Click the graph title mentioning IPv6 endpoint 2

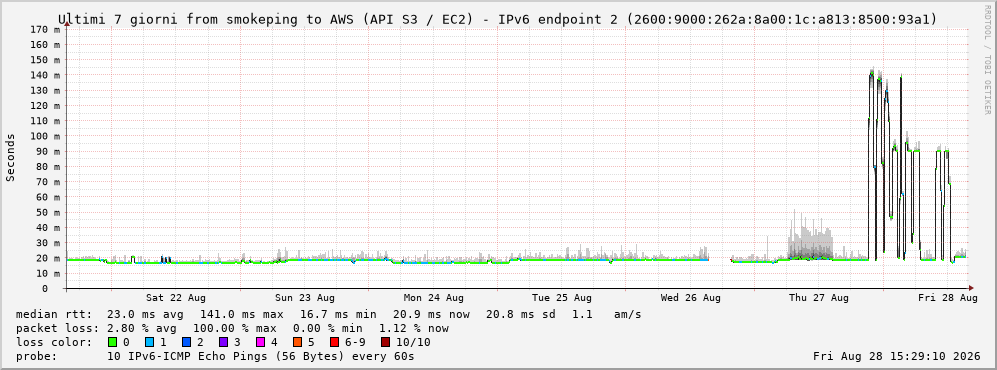tap(498, 19)
